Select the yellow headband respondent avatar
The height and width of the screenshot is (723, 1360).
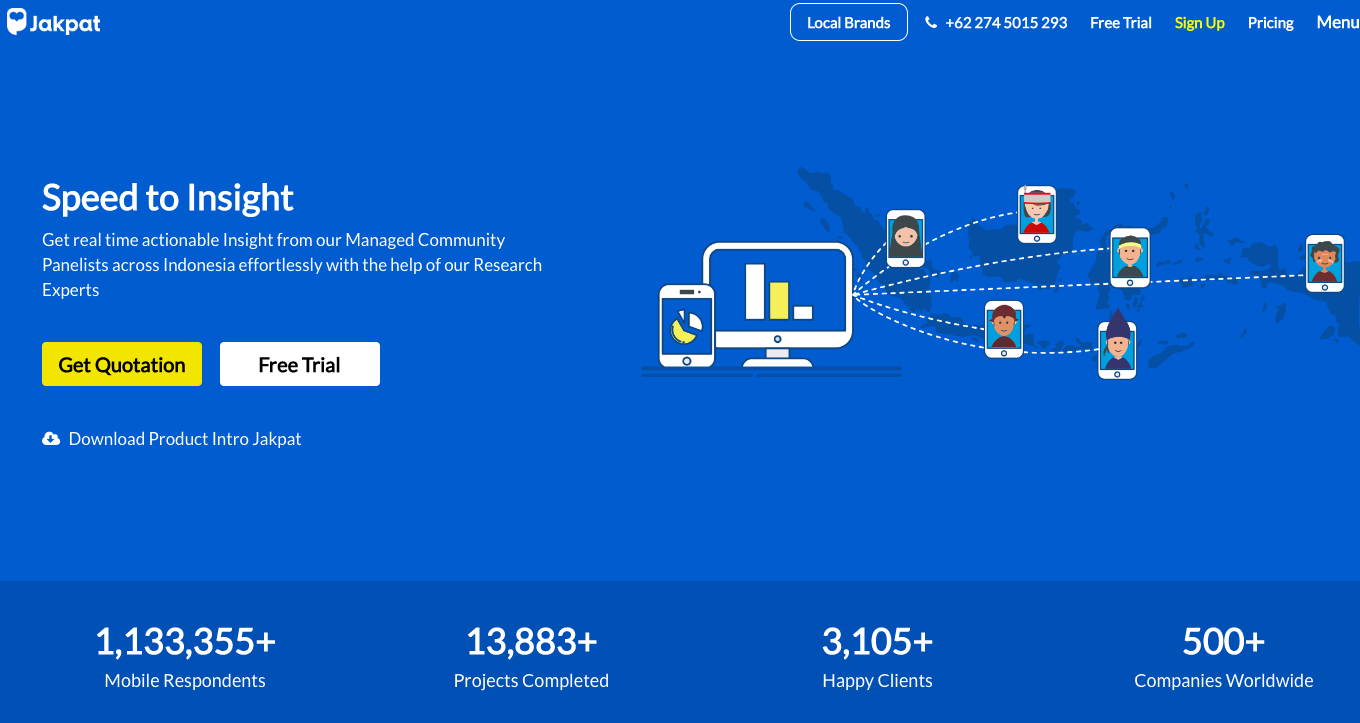click(1129, 257)
